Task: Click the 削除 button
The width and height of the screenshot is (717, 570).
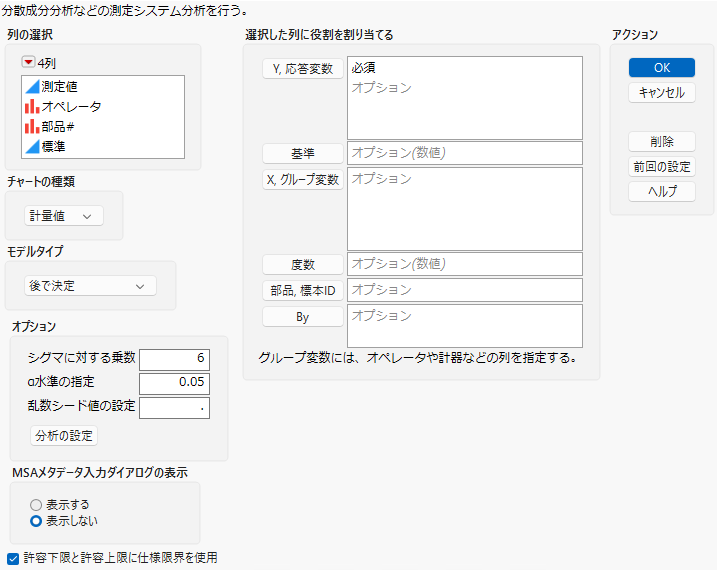Action: pyautogui.click(x=662, y=142)
